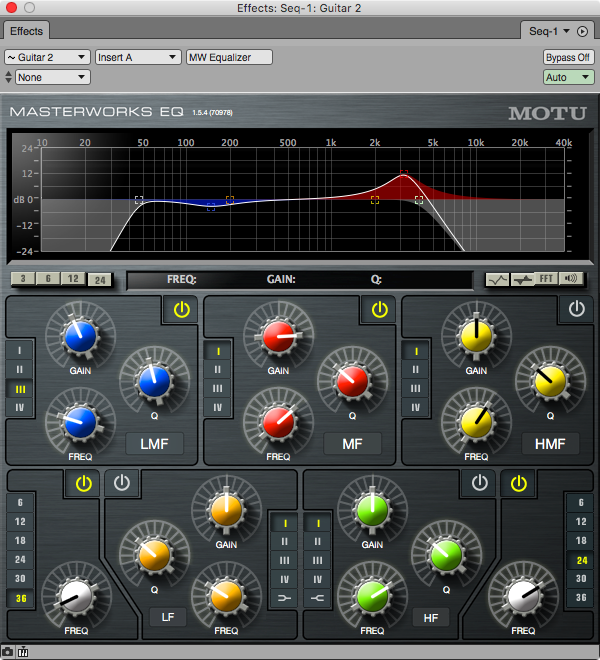Click the flat-line display mode icon
Image resolution: width=600 pixels, height=660 pixels.
tap(522, 279)
